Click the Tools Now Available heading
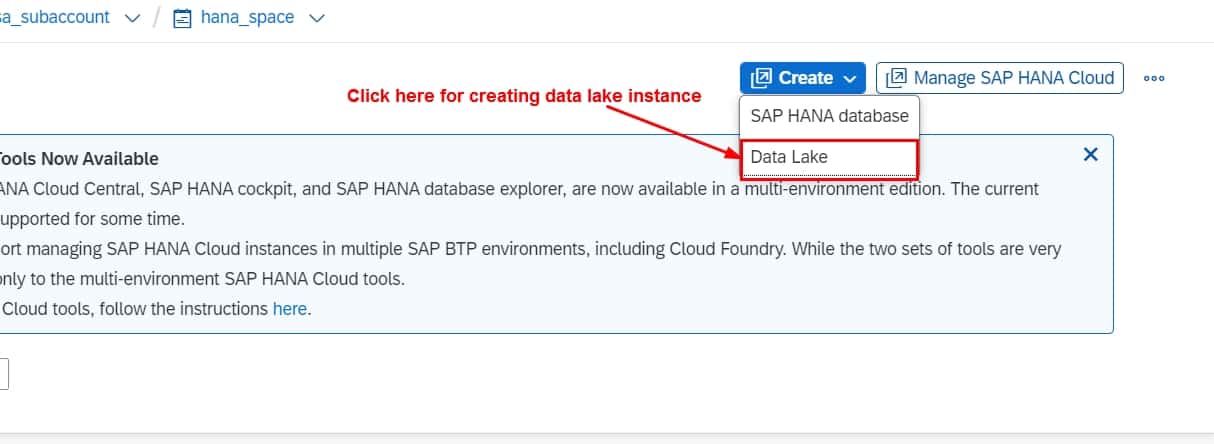 (77, 159)
